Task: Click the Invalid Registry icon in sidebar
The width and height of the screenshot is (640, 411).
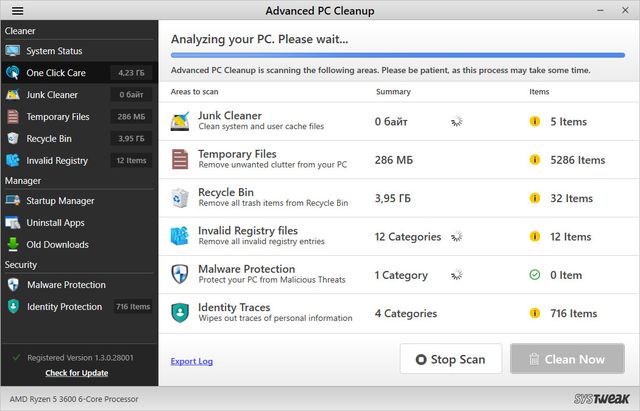Action: (x=13, y=161)
